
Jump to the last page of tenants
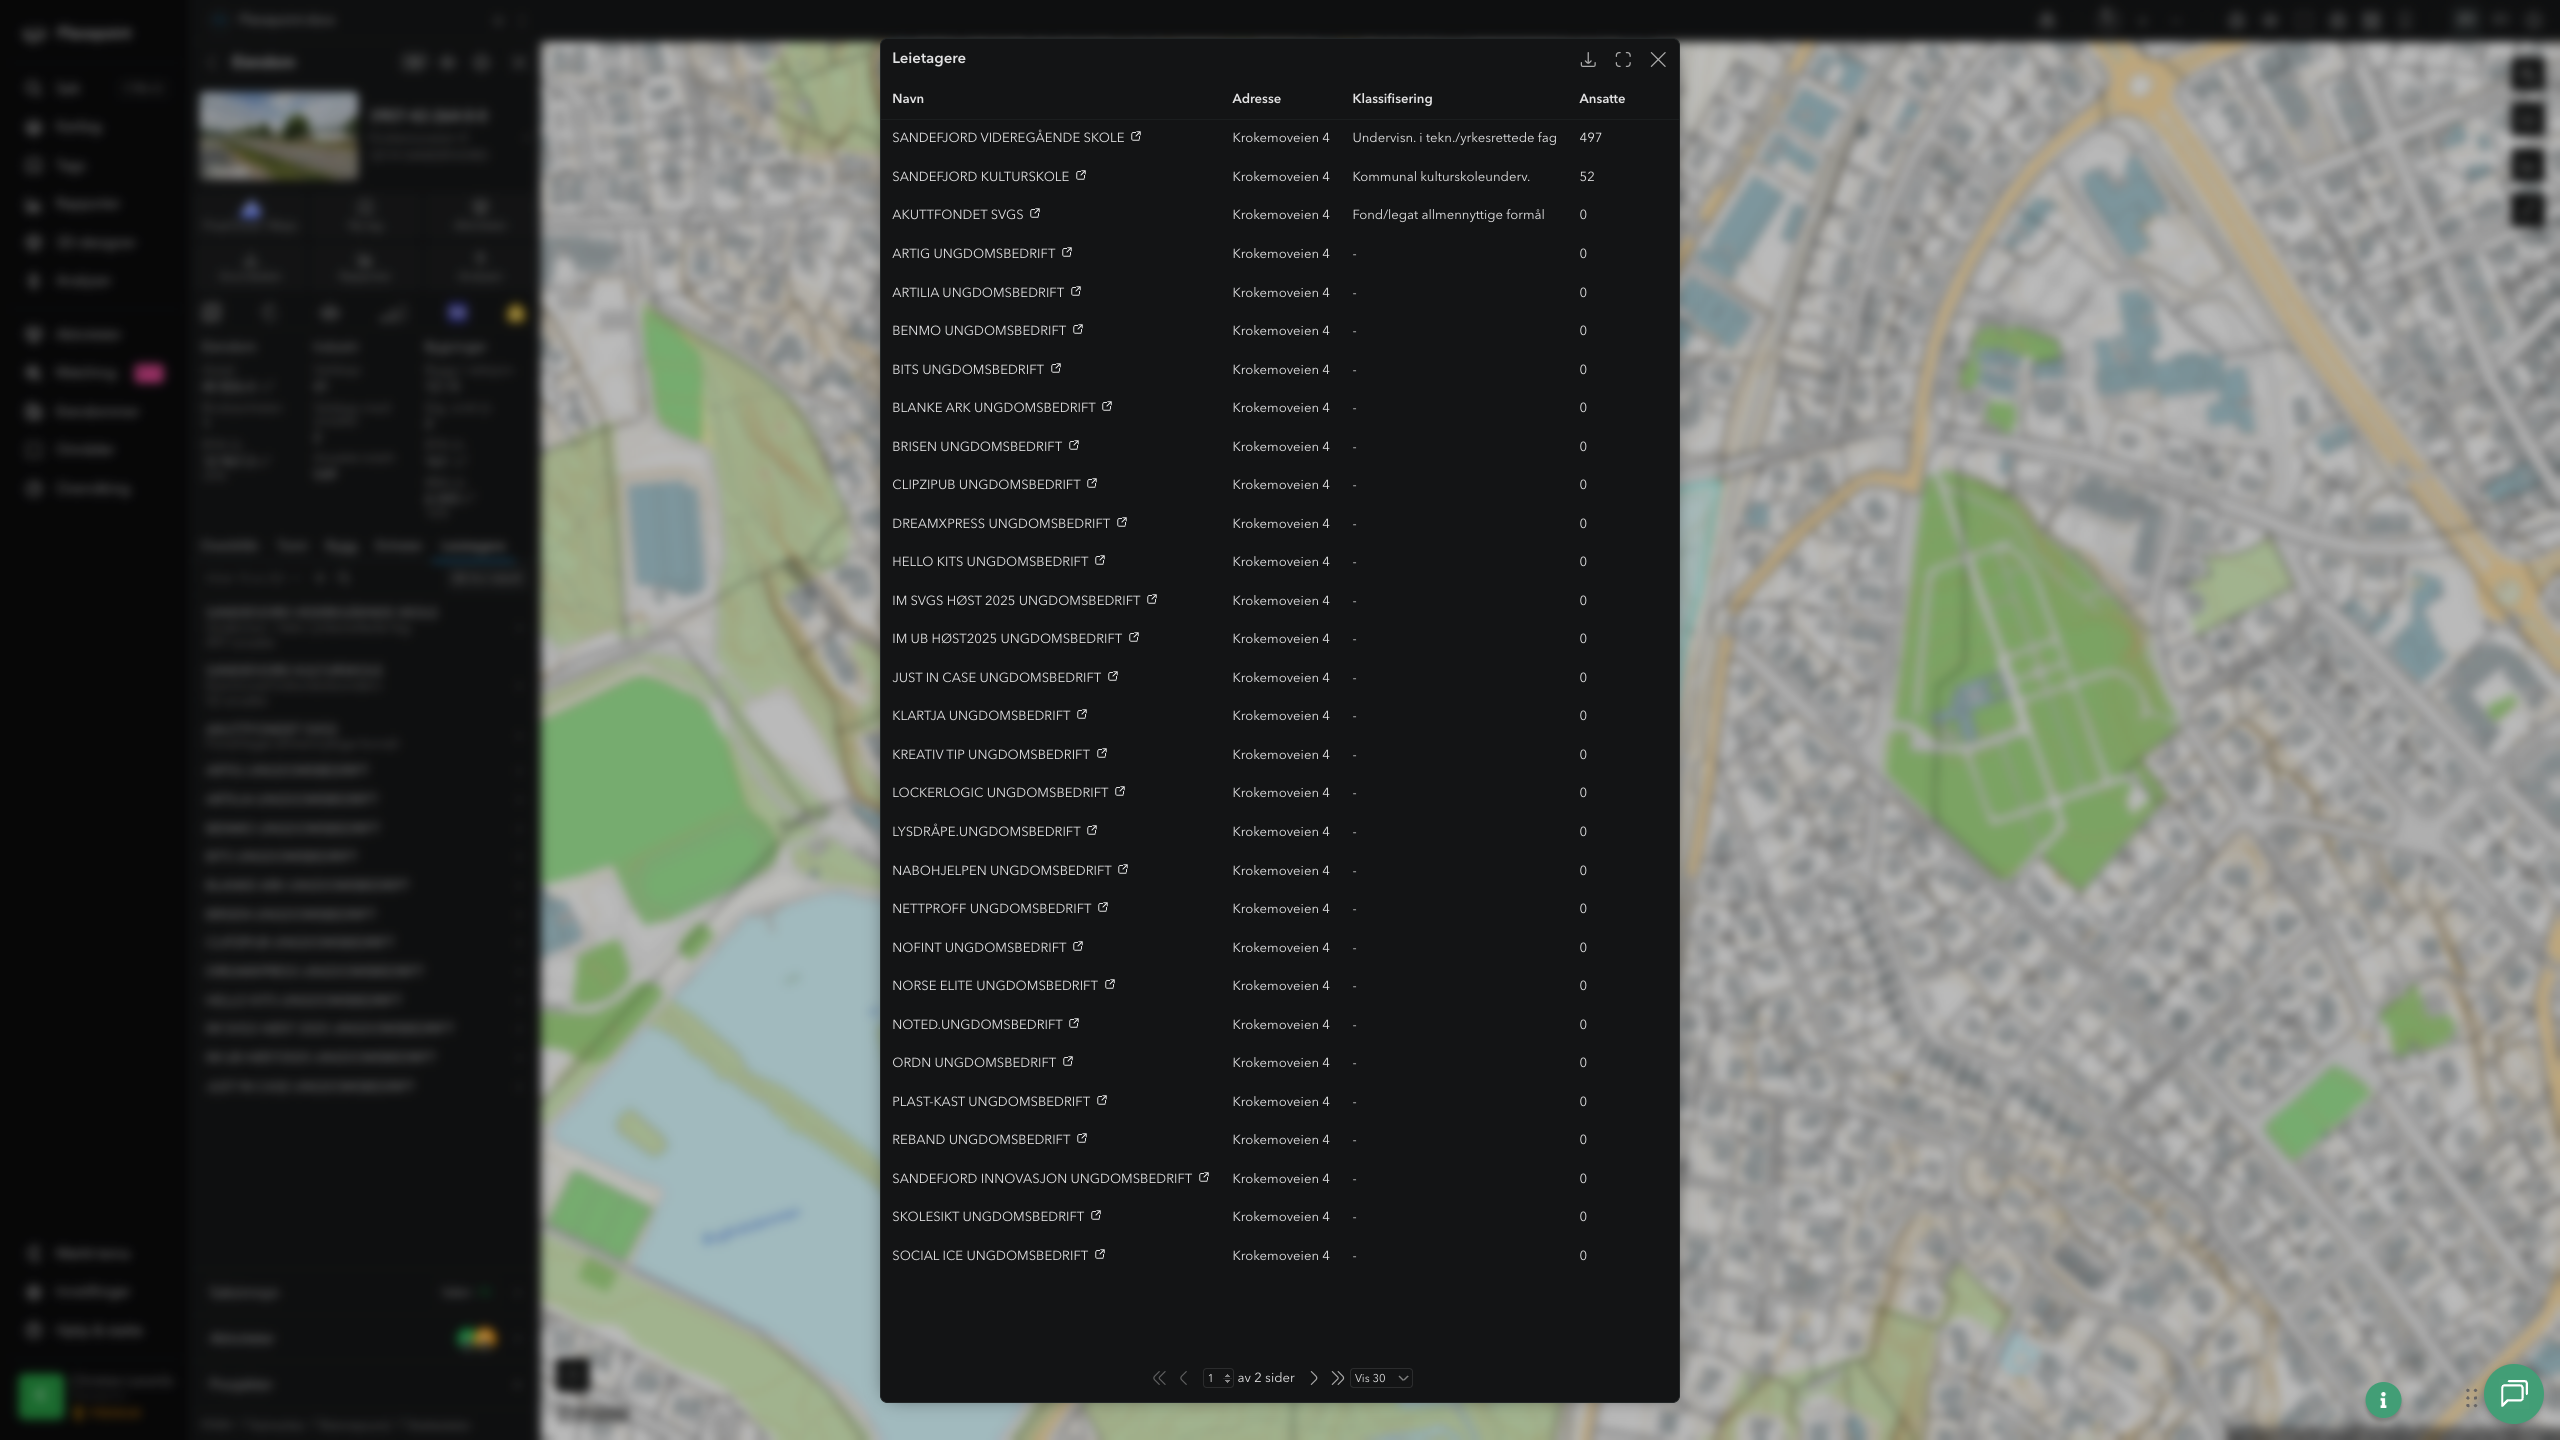tap(1338, 1378)
